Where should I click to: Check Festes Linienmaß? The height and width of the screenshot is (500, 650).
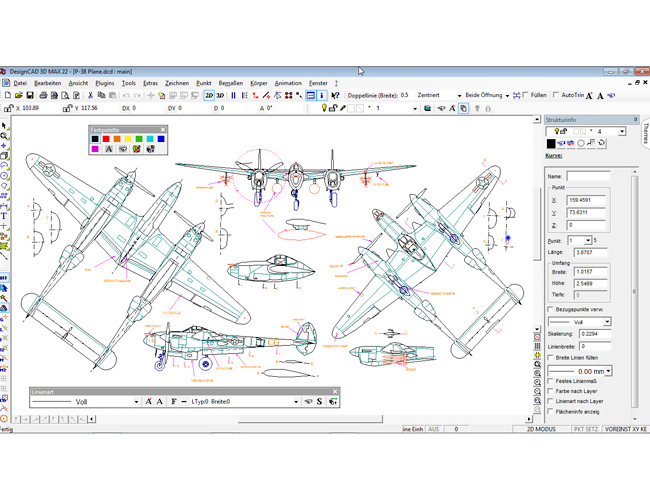[x=551, y=381]
